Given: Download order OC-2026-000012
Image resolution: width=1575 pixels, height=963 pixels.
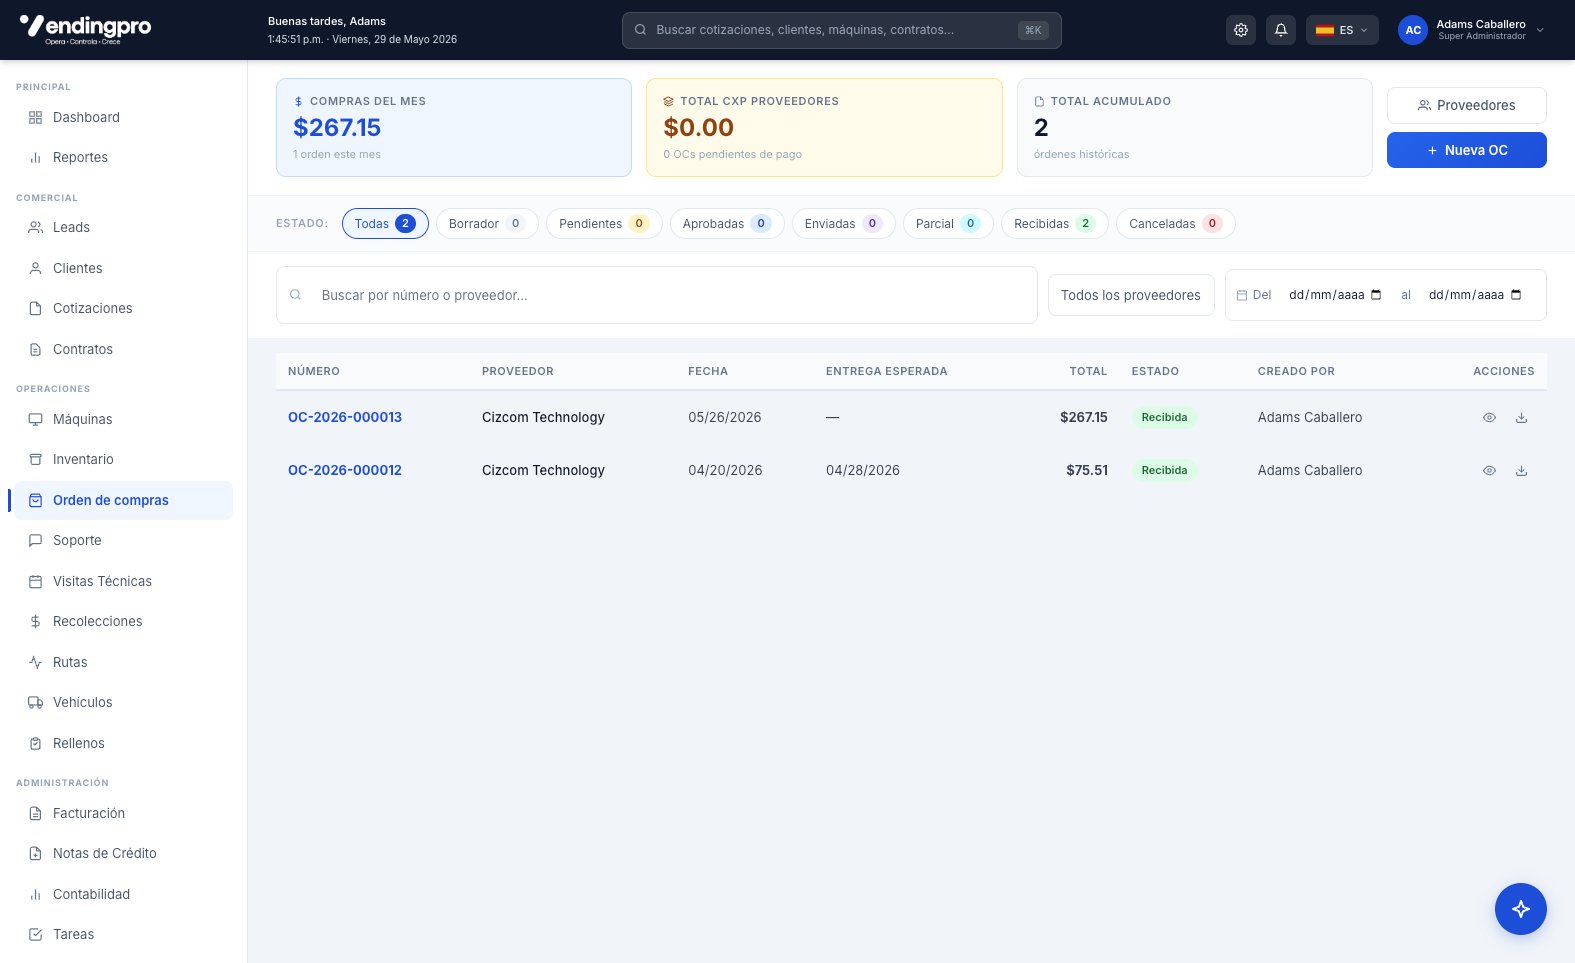Looking at the screenshot, I should point(1521,471).
